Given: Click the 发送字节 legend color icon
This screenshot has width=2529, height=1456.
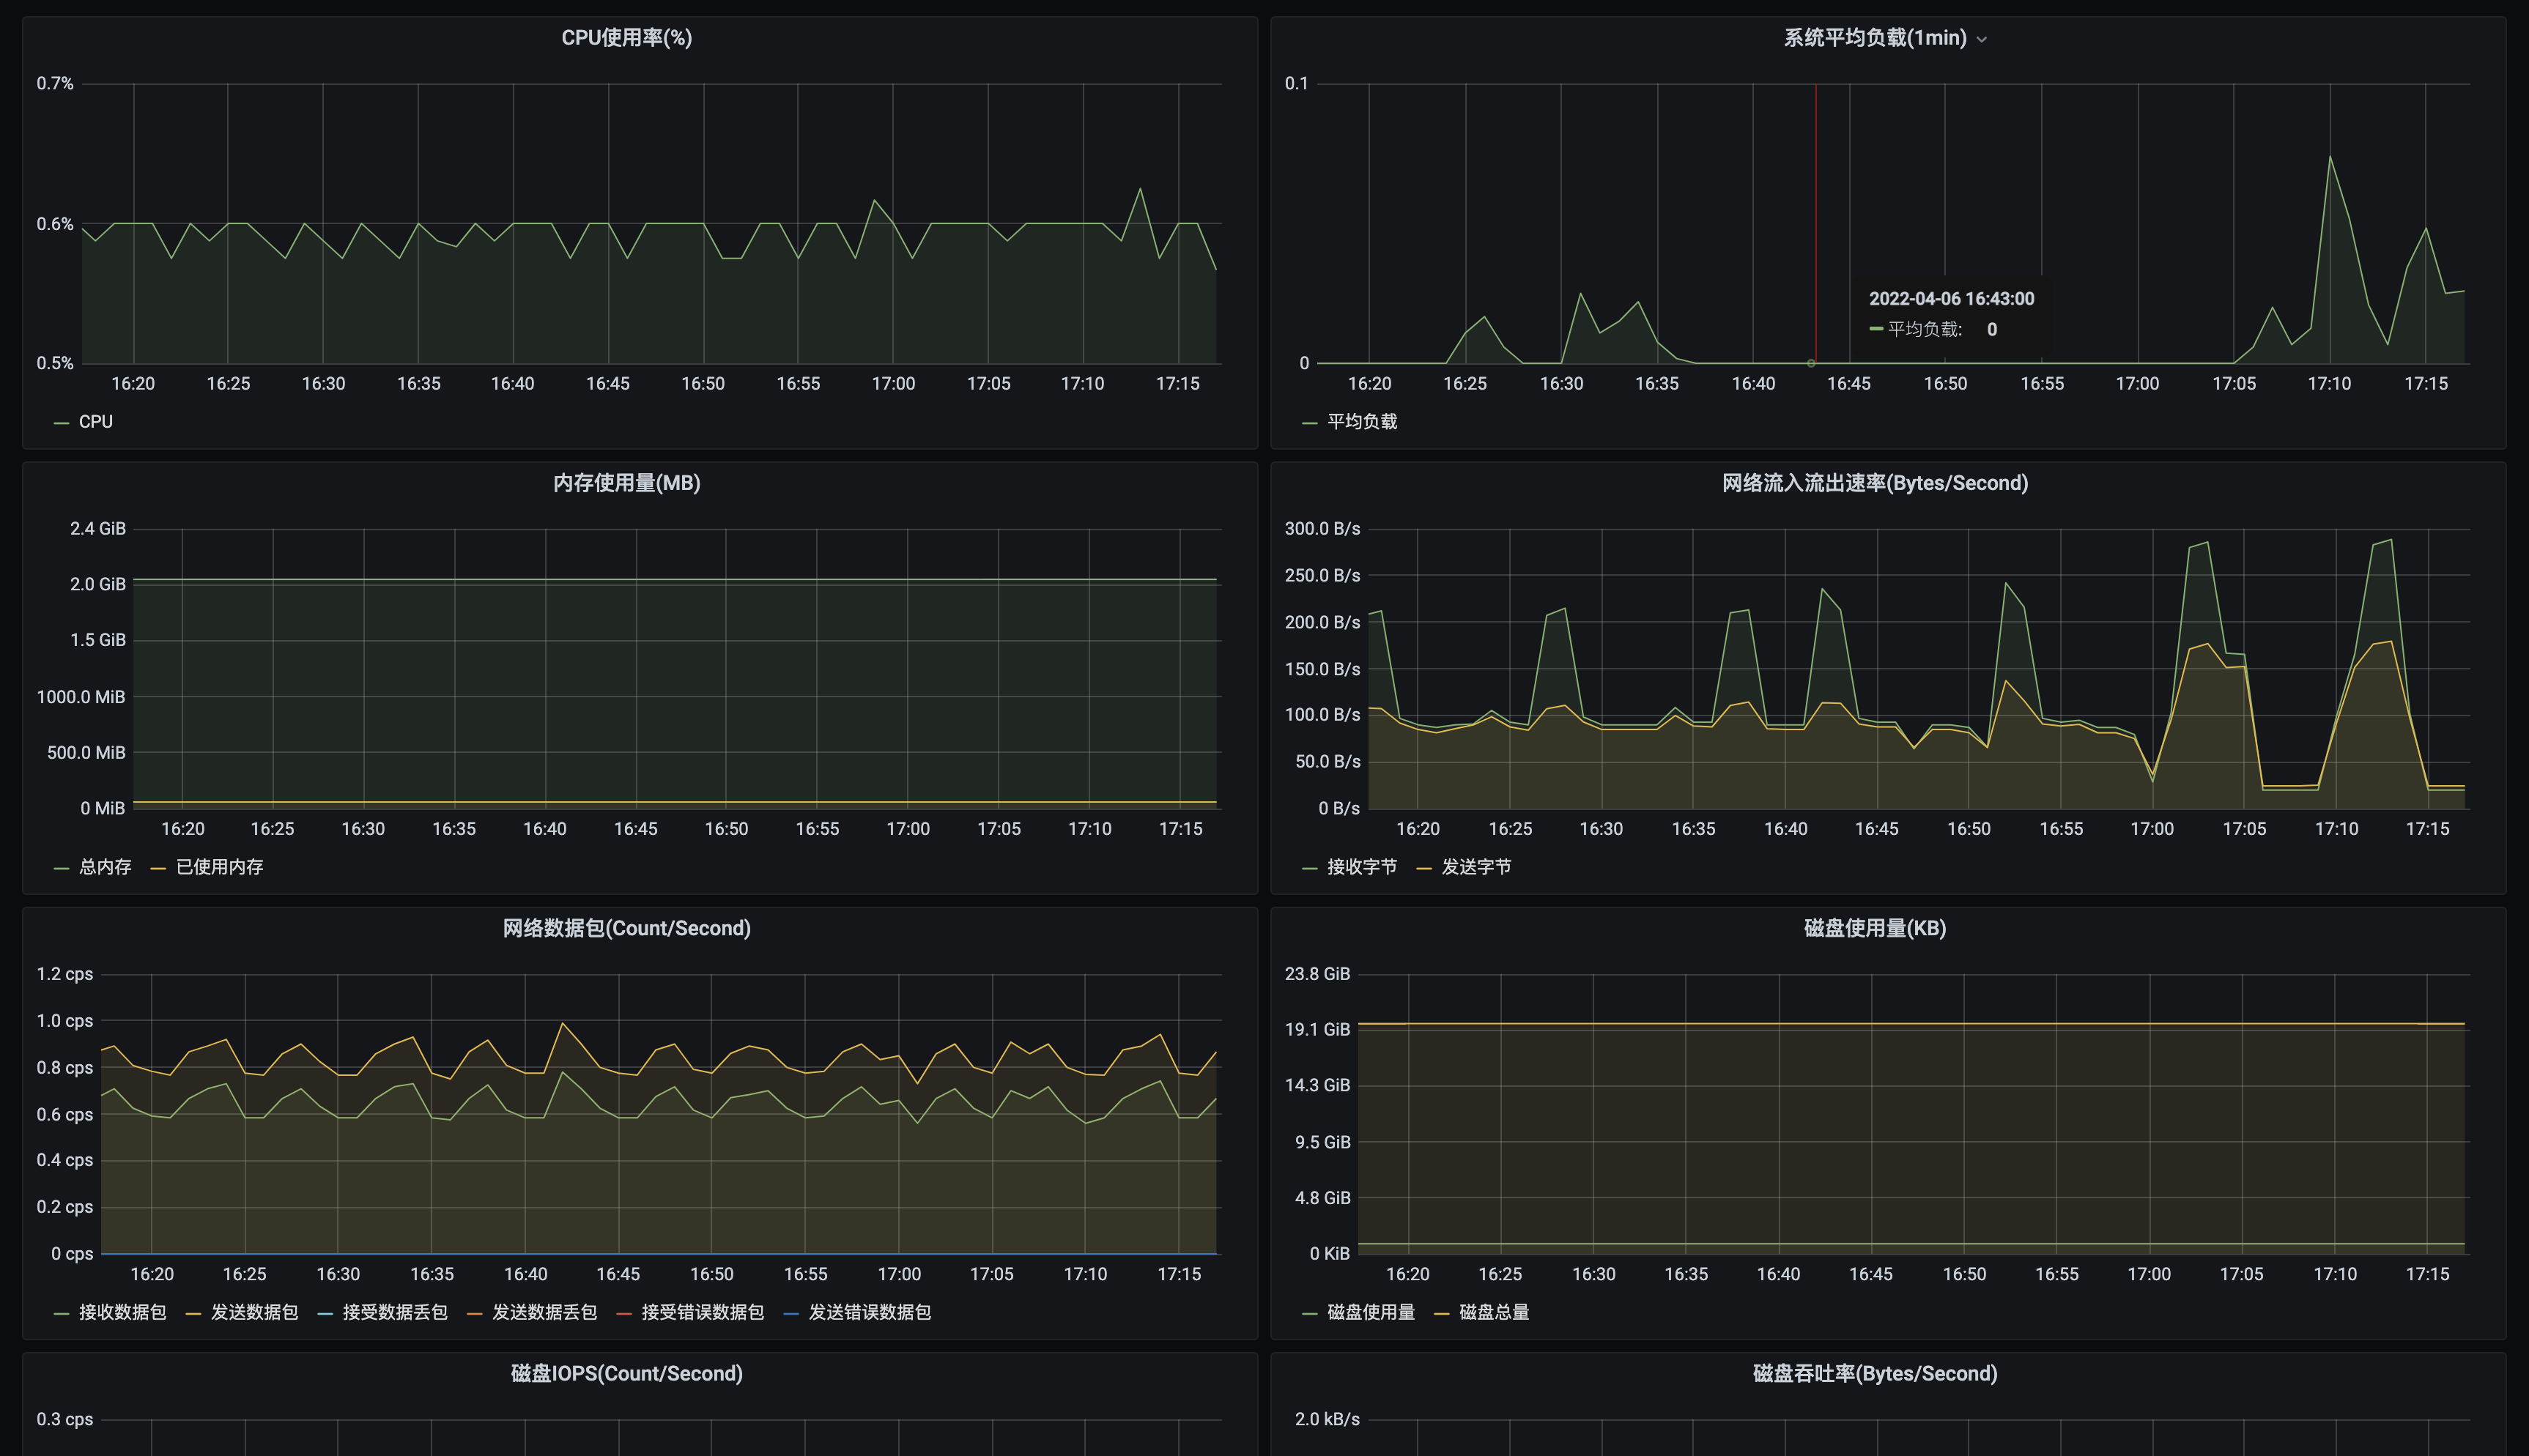Looking at the screenshot, I should click(x=1424, y=868).
